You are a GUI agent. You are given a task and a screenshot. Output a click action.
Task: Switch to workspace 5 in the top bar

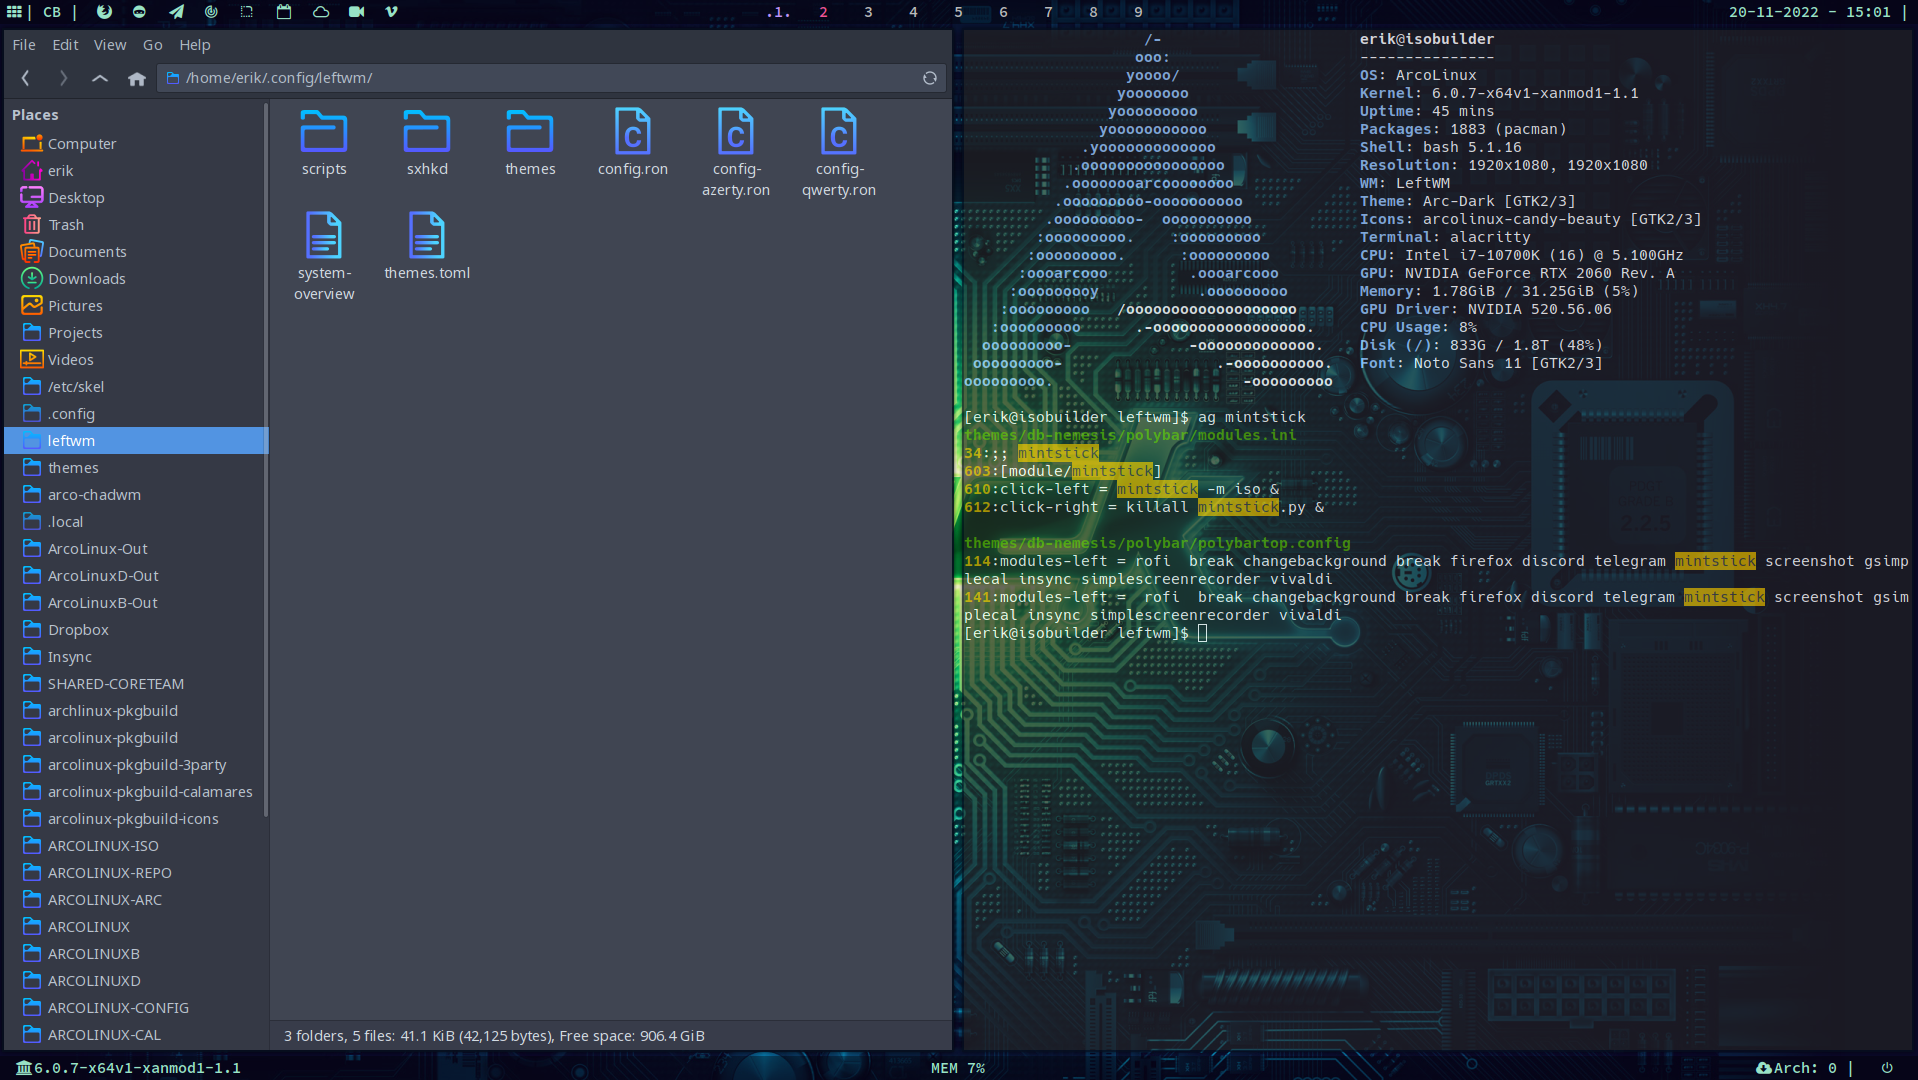[x=957, y=13]
